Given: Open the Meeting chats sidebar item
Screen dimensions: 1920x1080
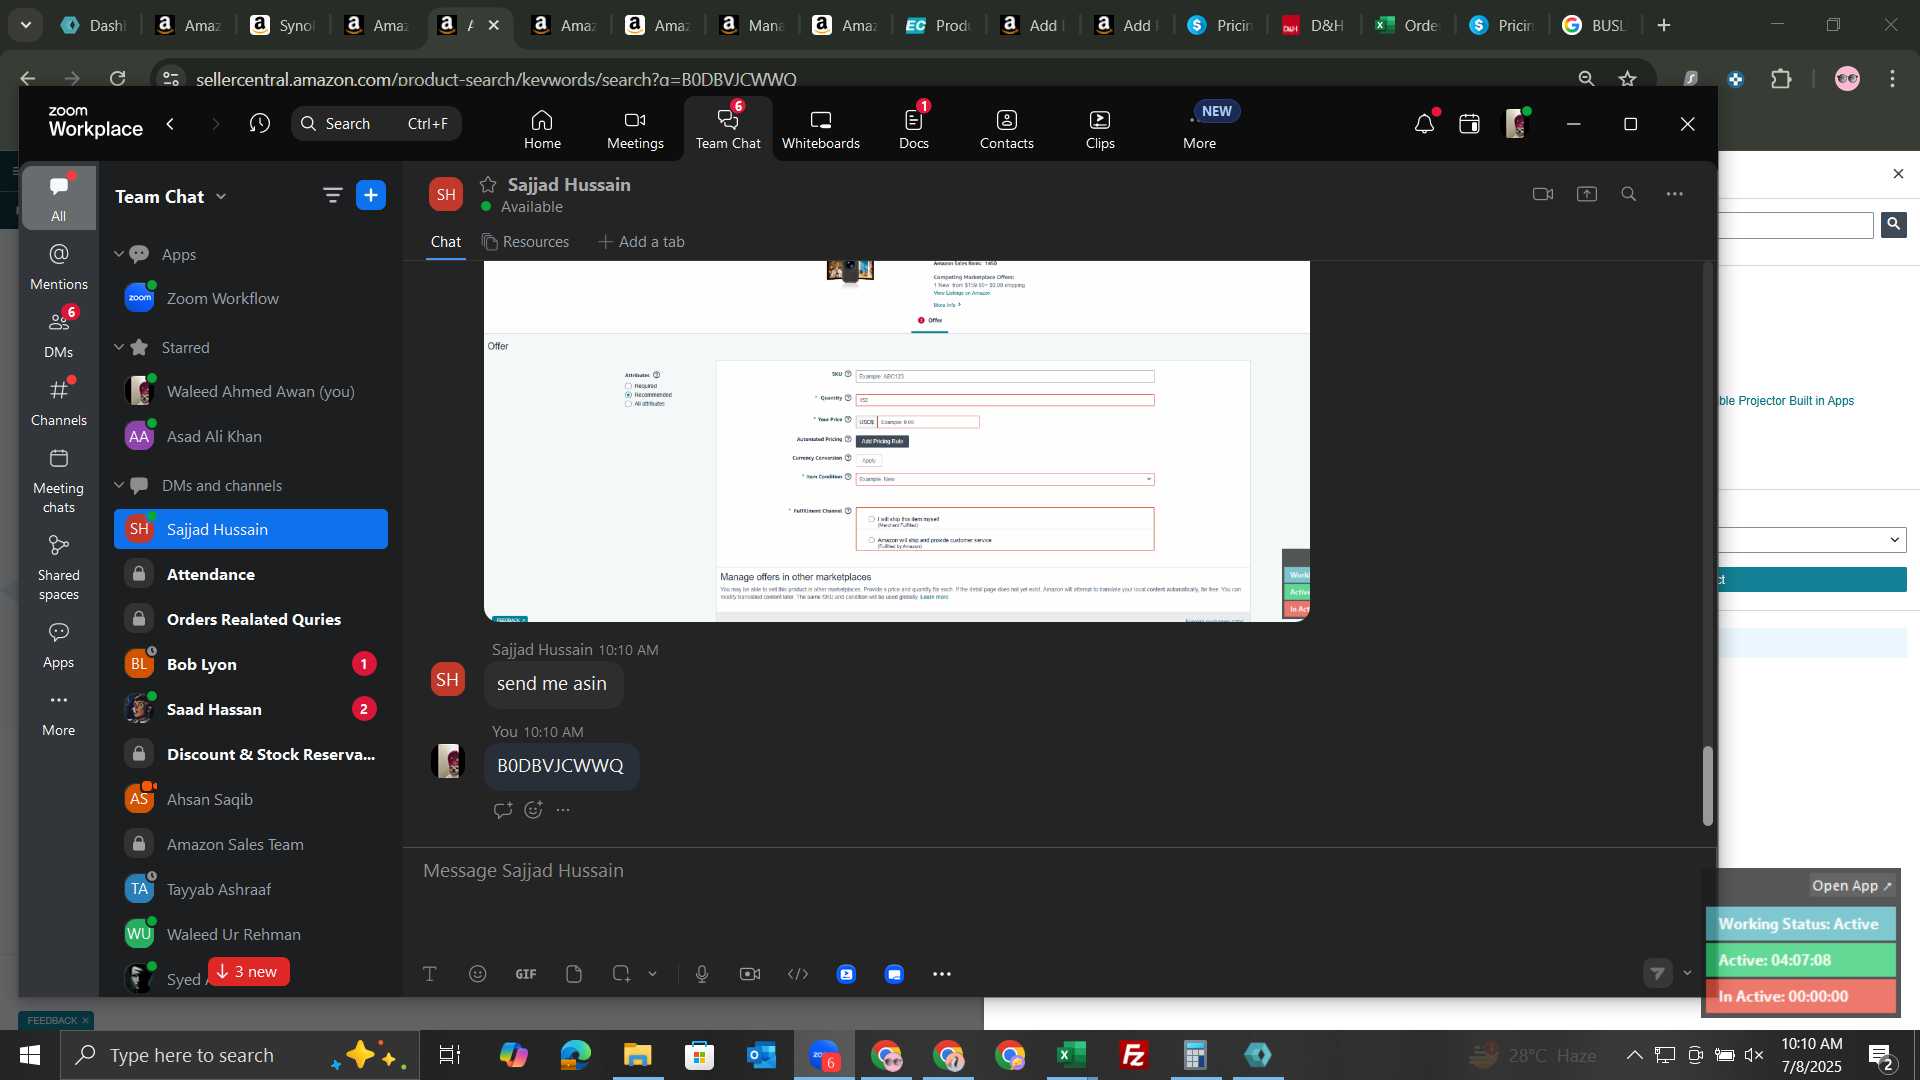Looking at the screenshot, I should point(59,481).
